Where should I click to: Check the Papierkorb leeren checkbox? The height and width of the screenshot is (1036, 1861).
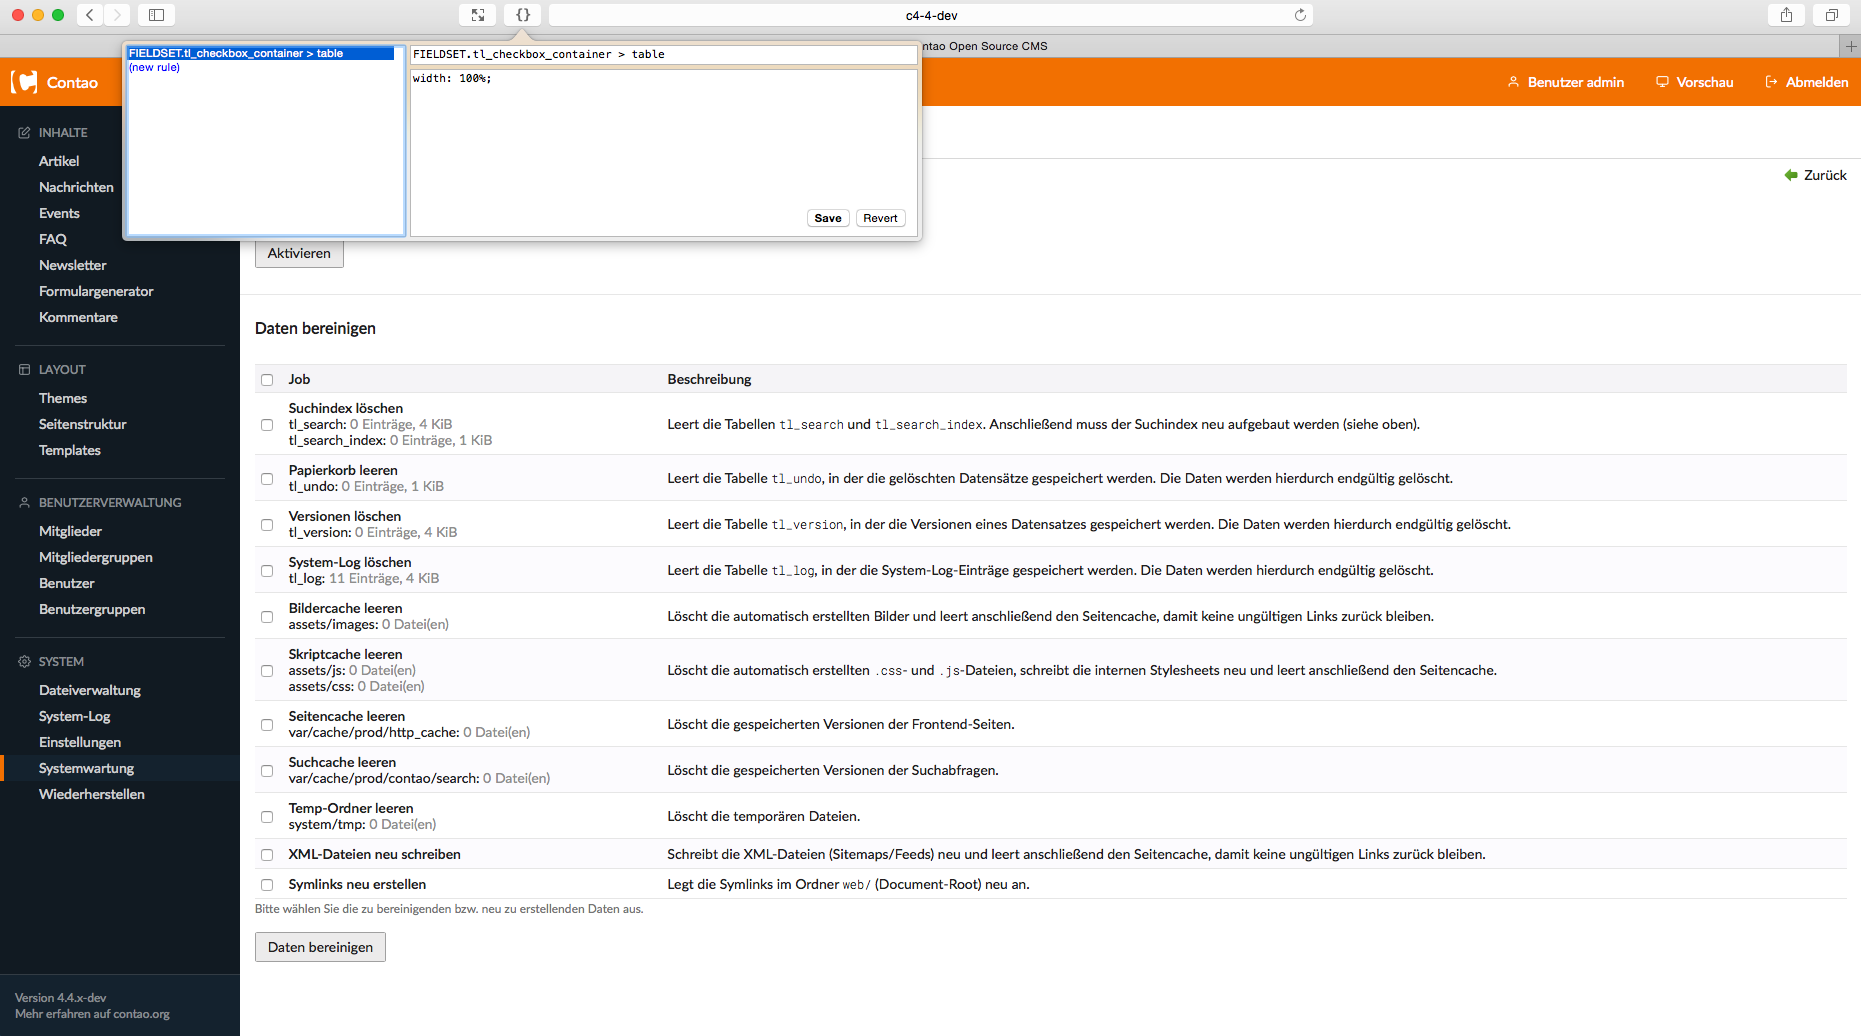tap(267, 479)
